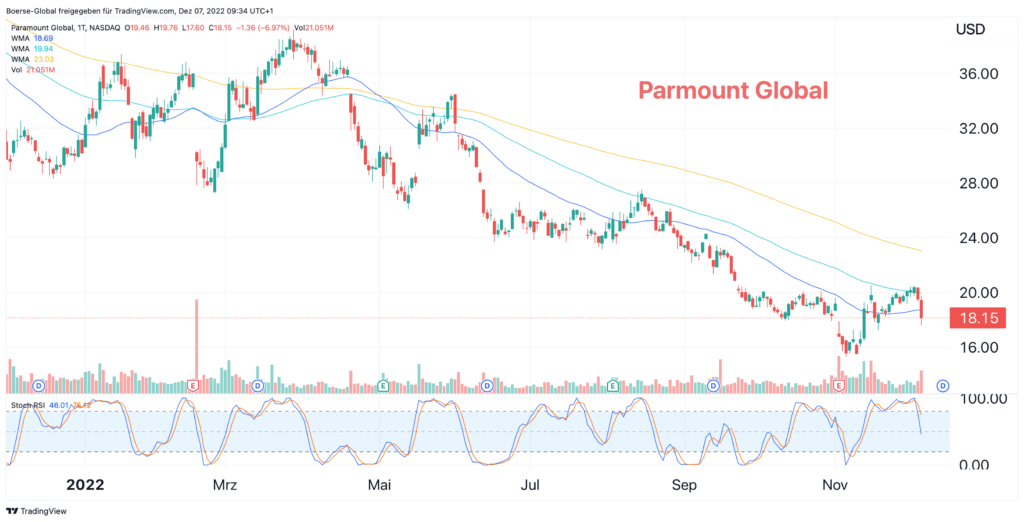This screenshot has height=522, width=1024.
Task: Click the open value O19.46
Action: pos(136,28)
